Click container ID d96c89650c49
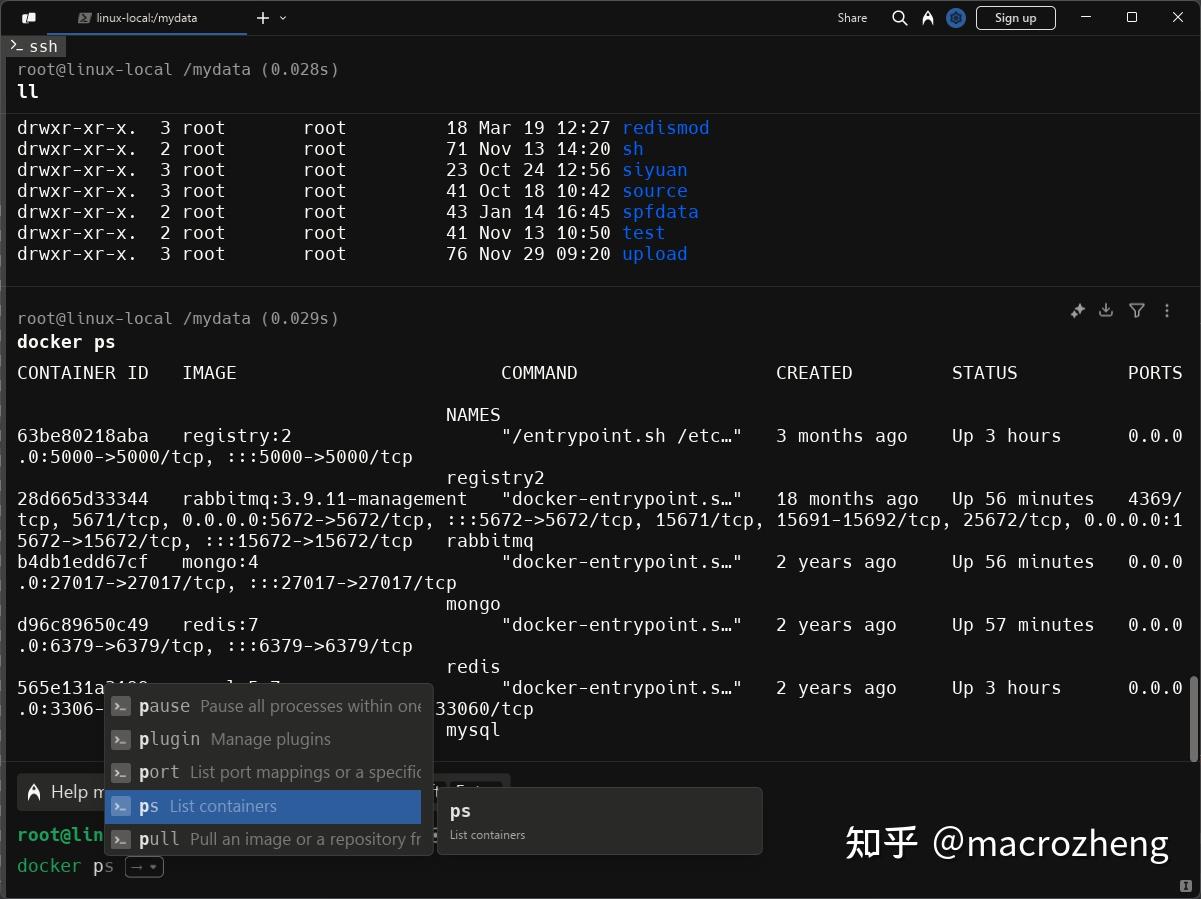Image resolution: width=1201 pixels, height=899 pixels. click(83, 625)
